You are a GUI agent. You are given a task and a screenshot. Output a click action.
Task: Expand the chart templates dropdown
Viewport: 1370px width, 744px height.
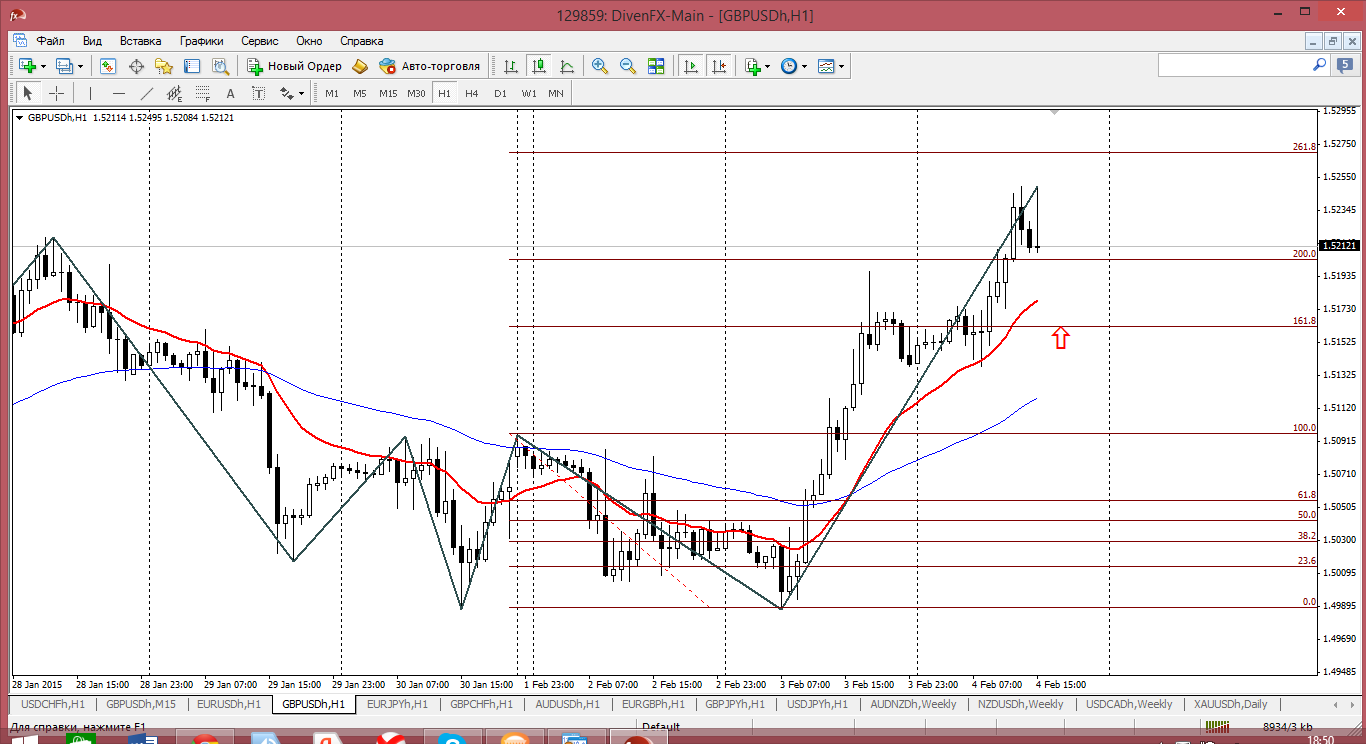842,66
